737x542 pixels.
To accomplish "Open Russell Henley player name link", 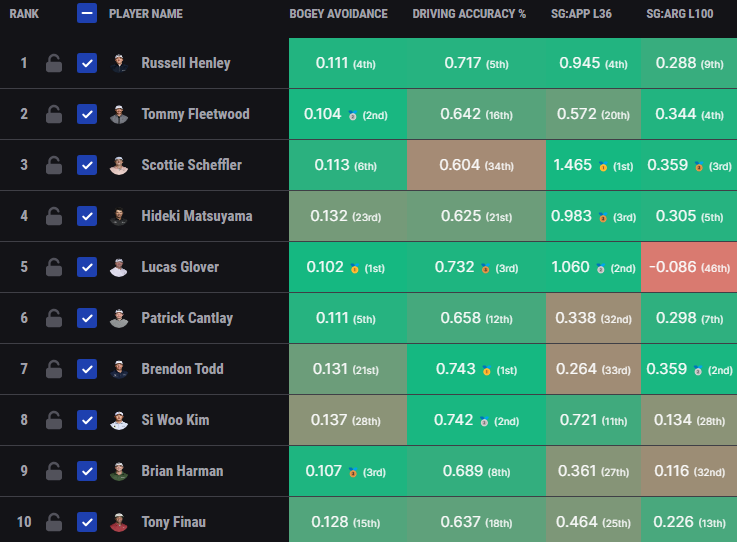I will (x=186, y=63).
